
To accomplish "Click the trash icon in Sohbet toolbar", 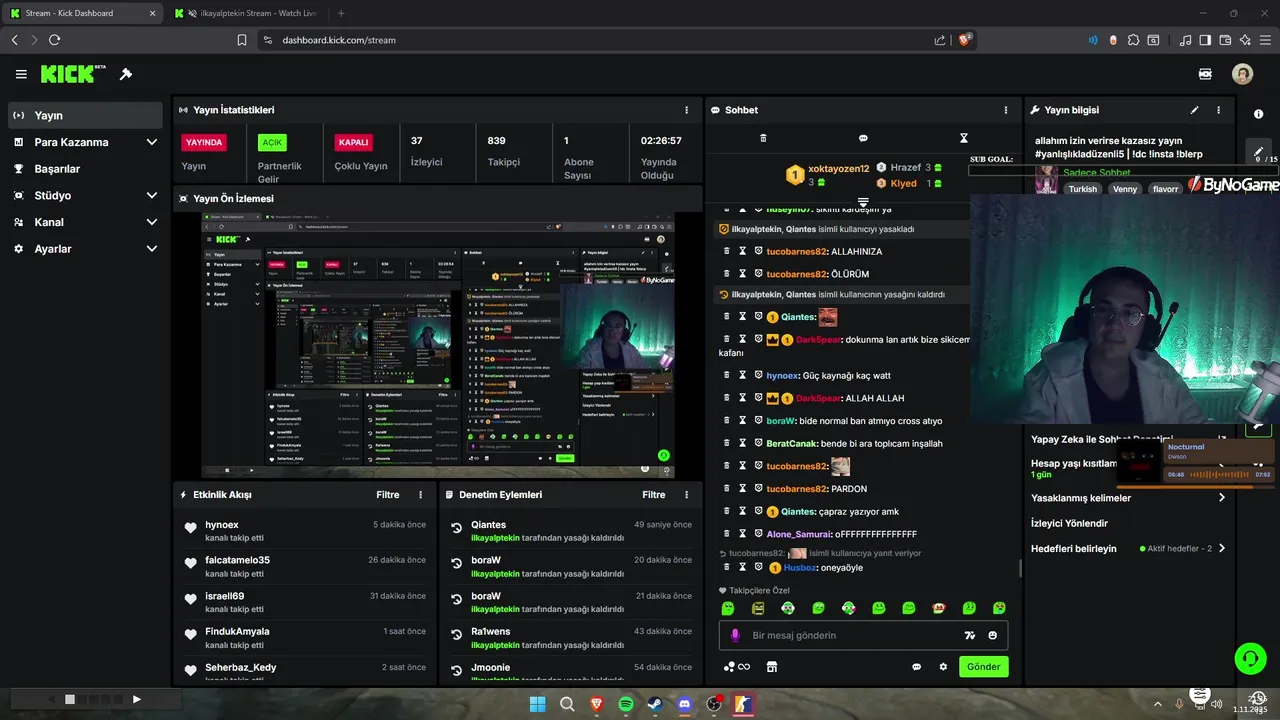I will [763, 138].
